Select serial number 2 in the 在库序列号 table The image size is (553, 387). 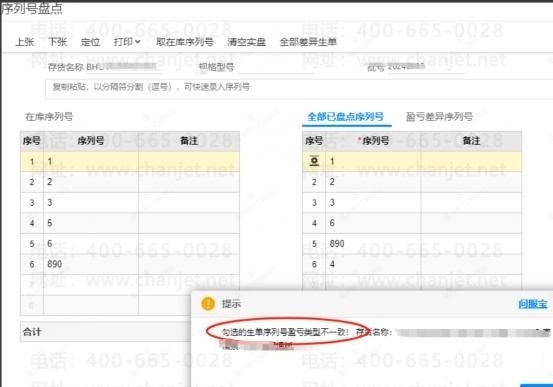coord(91,182)
